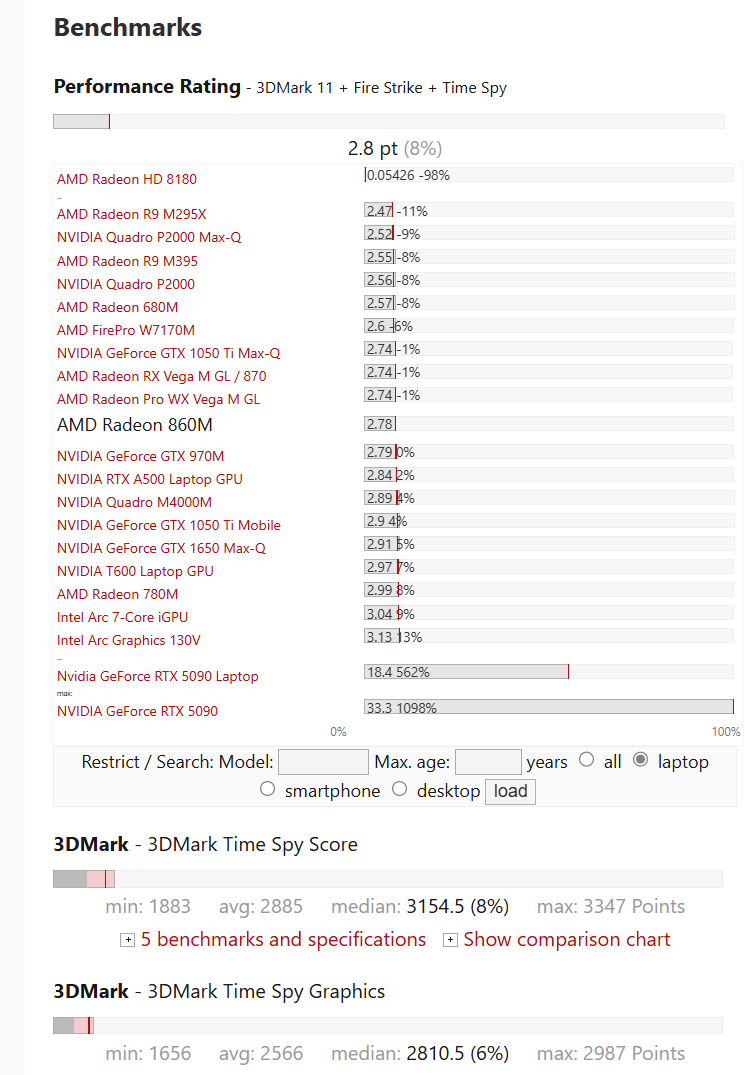
Task: Click the Performance Rating progress bar
Action: [x=389, y=121]
